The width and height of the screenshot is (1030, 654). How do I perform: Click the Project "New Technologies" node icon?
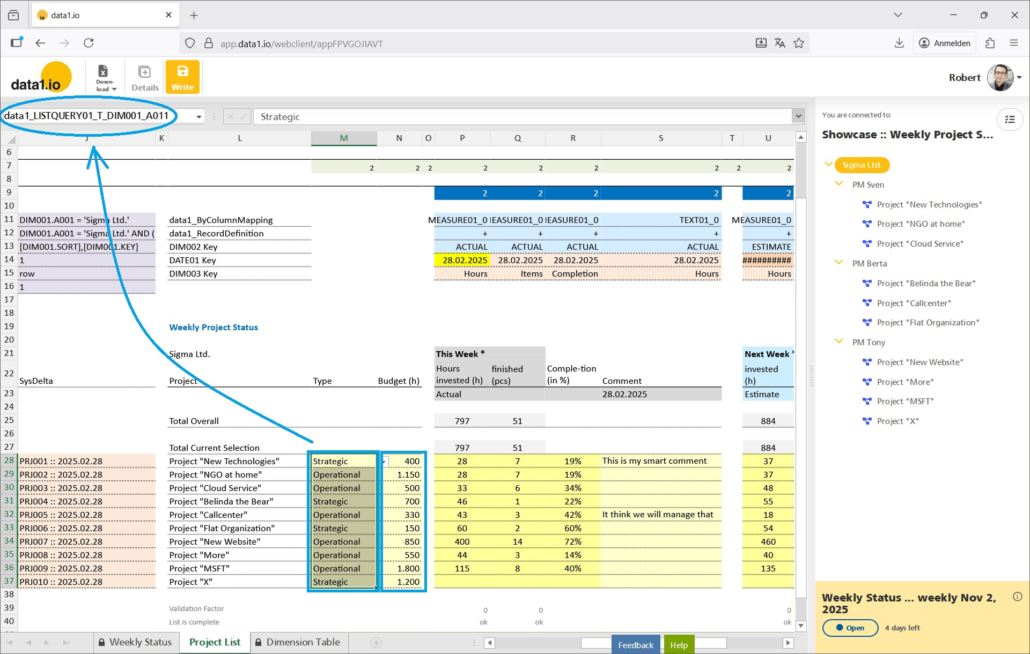coord(867,205)
